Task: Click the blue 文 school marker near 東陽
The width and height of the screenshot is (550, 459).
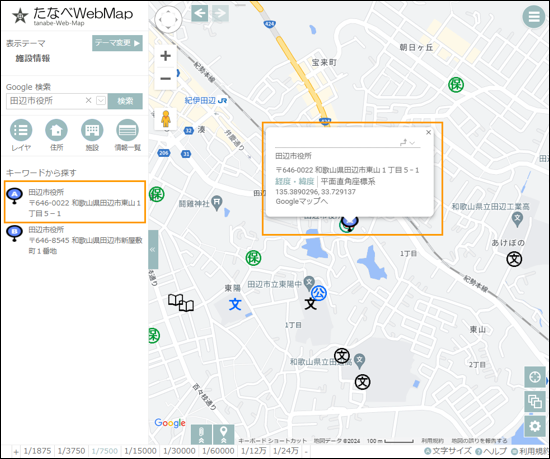Action: click(x=235, y=304)
